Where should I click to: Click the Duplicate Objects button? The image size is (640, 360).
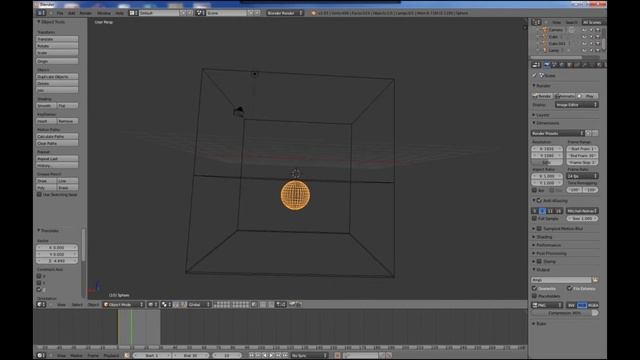57,77
